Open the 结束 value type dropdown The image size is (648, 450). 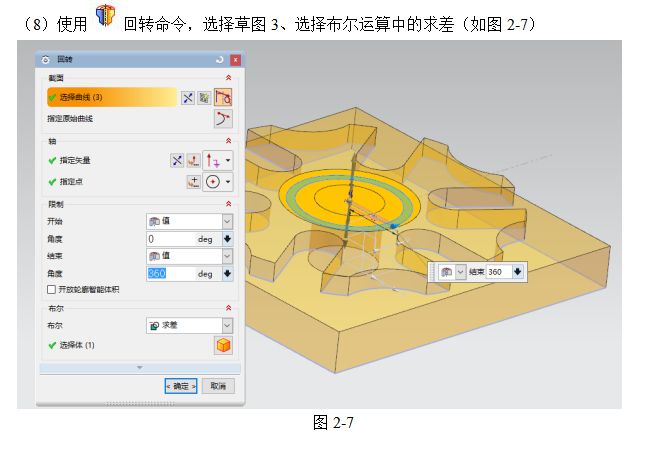click(227, 256)
